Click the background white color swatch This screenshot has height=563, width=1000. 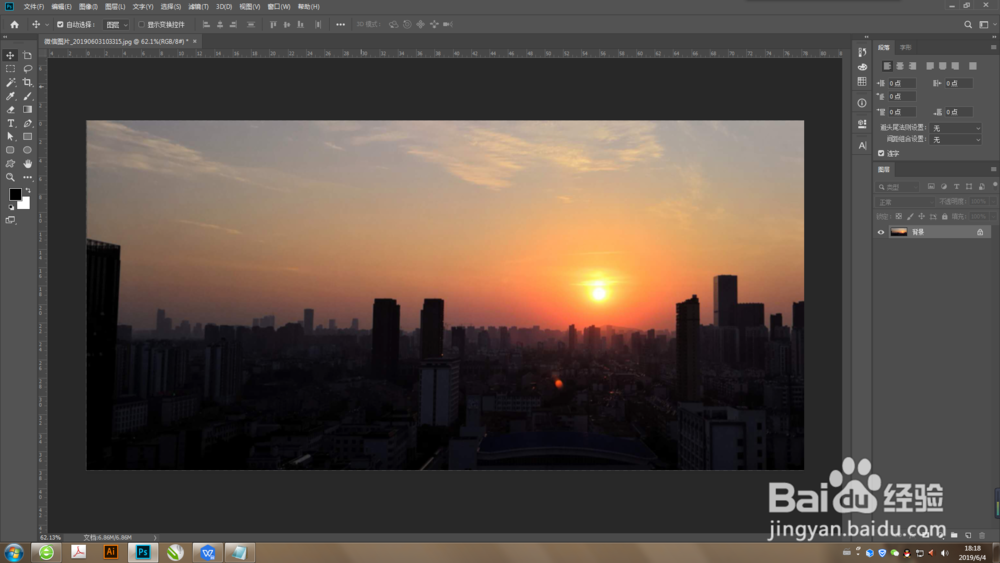coord(25,205)
